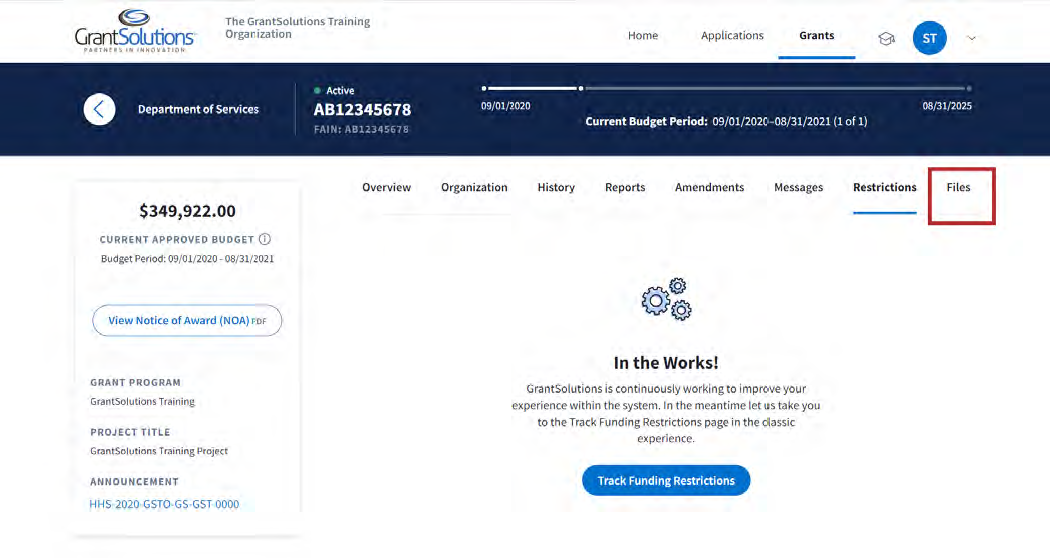Go to Applications in top navigation
Screen dimensions: 1050x558
pyautogui.click(x=732, y=36)
